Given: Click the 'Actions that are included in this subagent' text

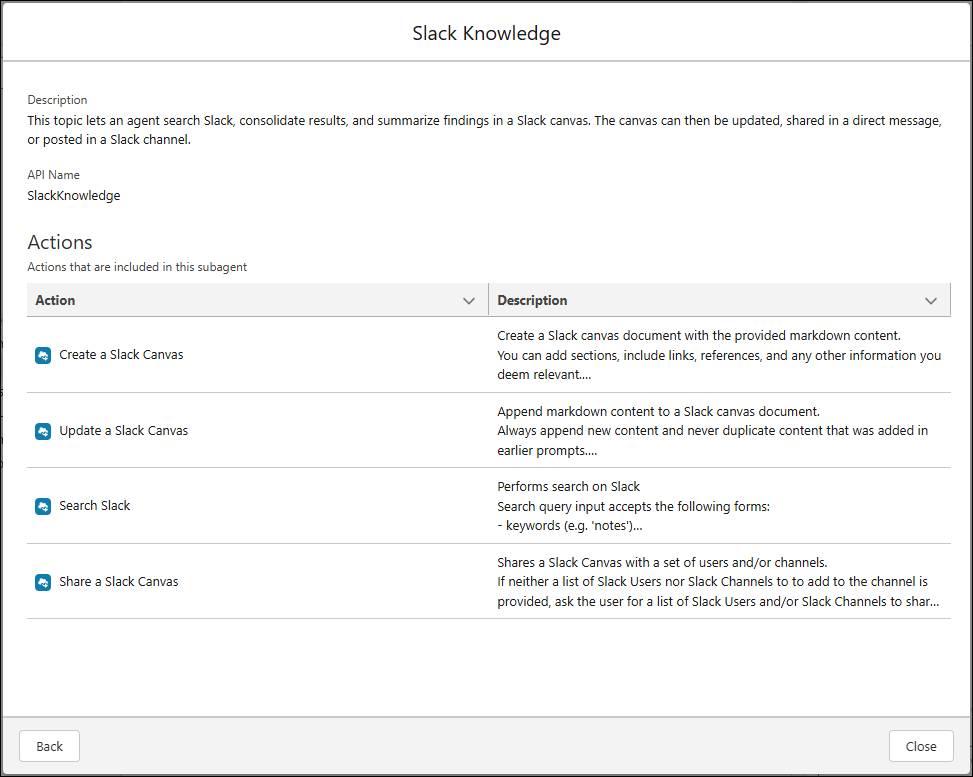Looking at the screenshot, I should click(x=137, y=267).
